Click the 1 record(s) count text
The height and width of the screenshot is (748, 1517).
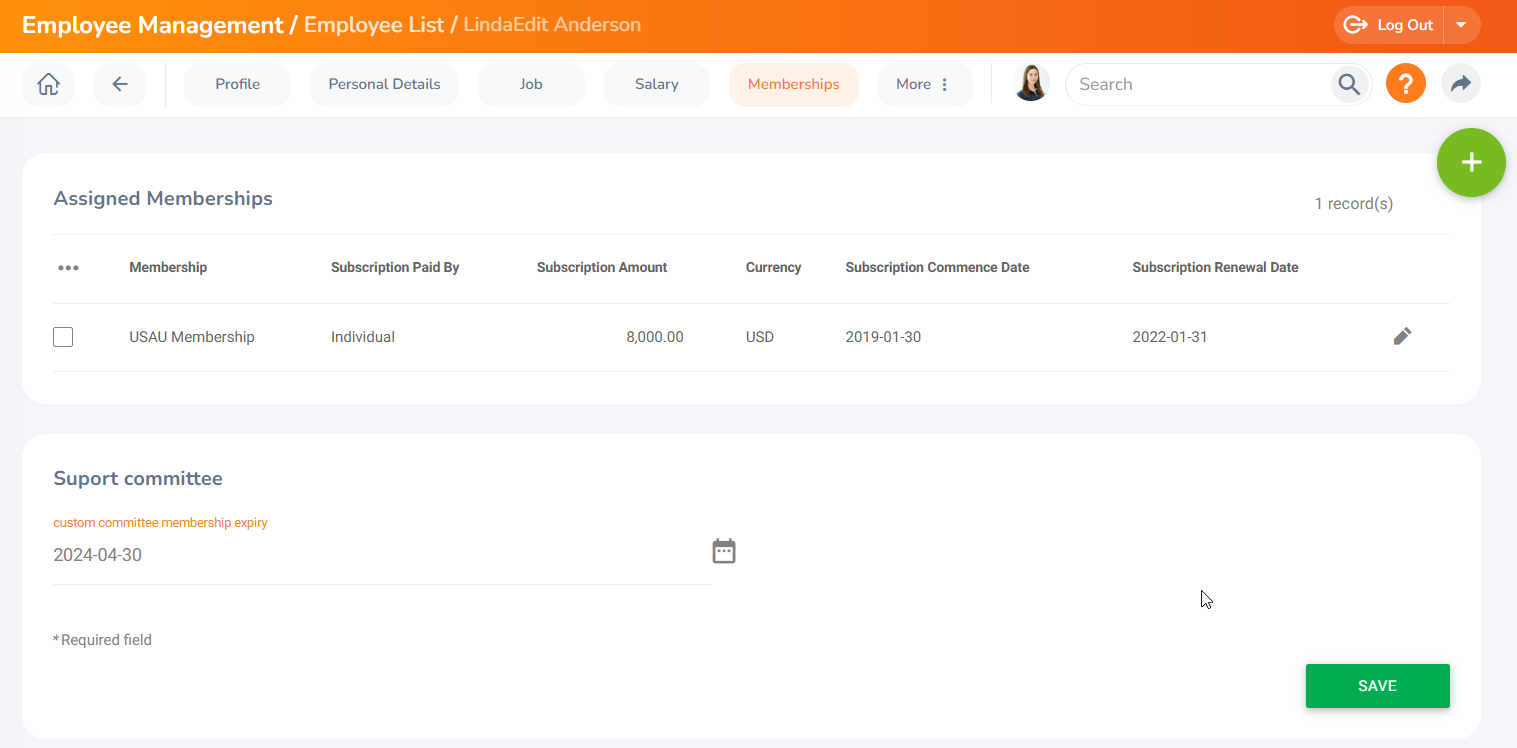click(1353, 204)
